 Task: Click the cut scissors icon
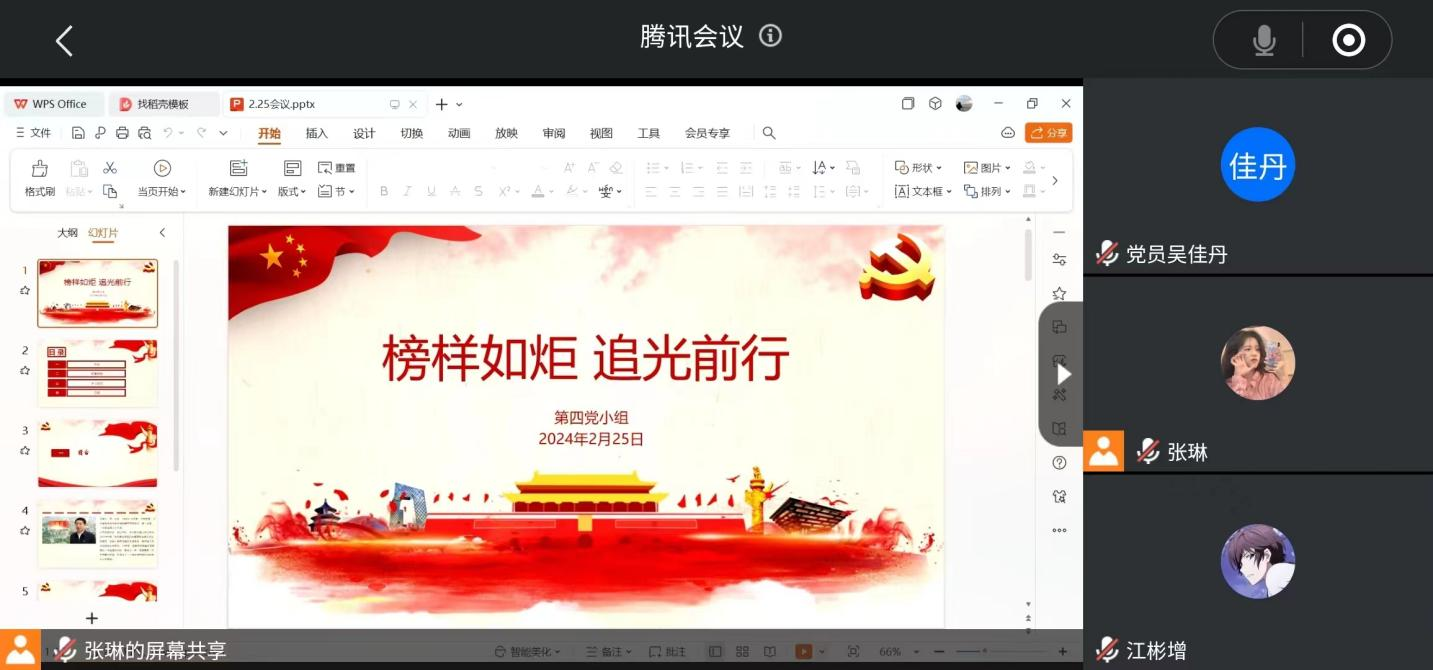point(110,168)
